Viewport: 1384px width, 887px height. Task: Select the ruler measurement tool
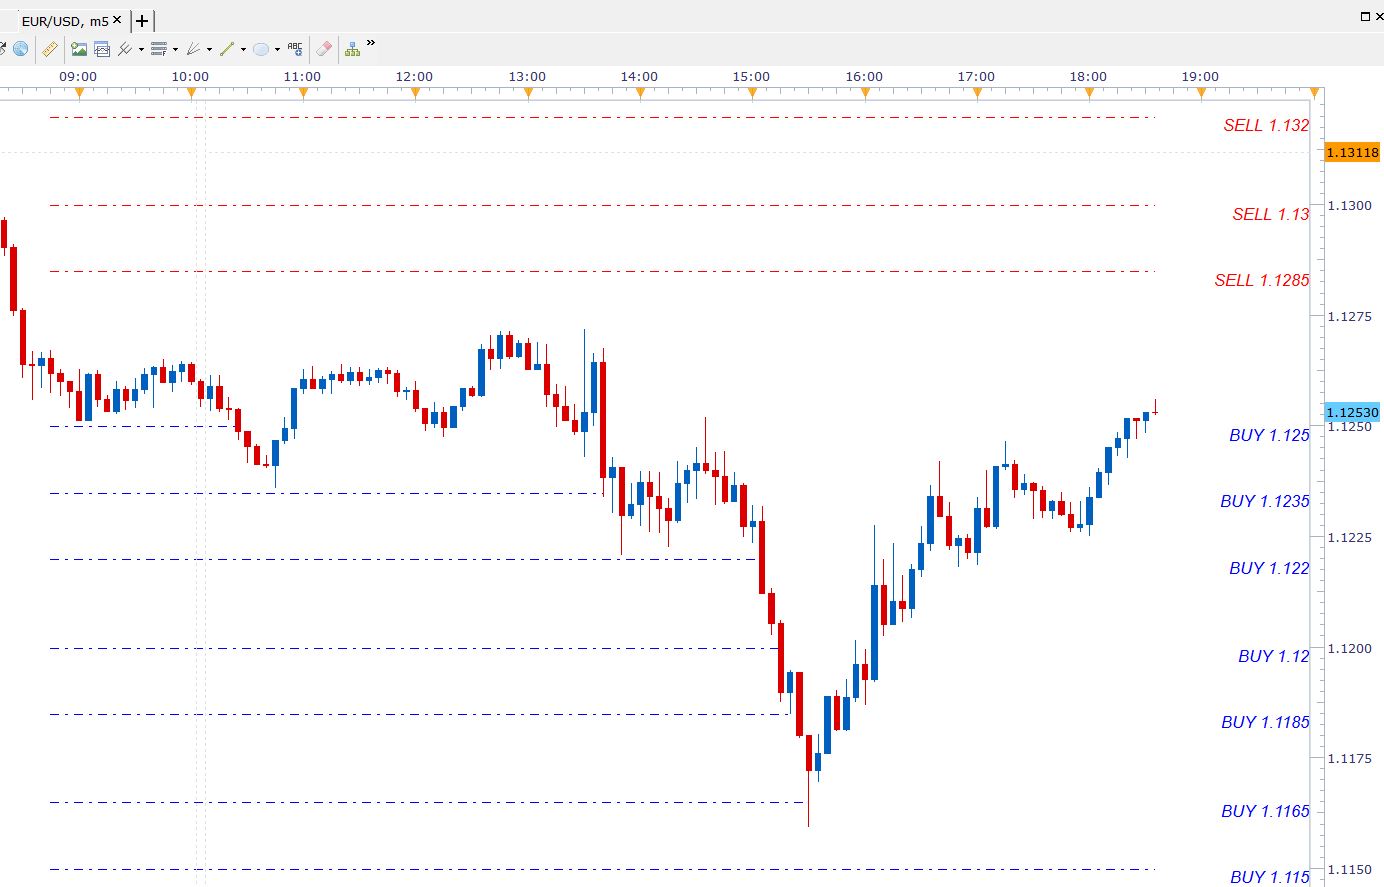coord(49,48)
